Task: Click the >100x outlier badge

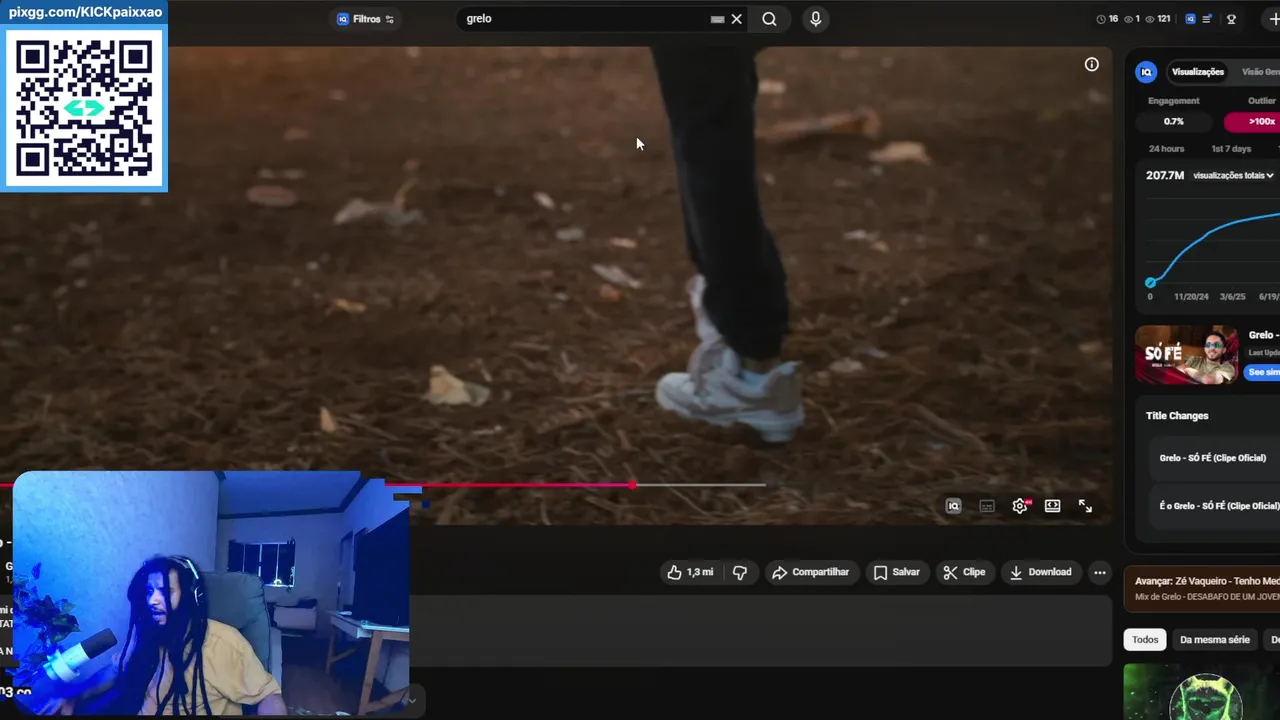Action: [x=1252, y=121]
